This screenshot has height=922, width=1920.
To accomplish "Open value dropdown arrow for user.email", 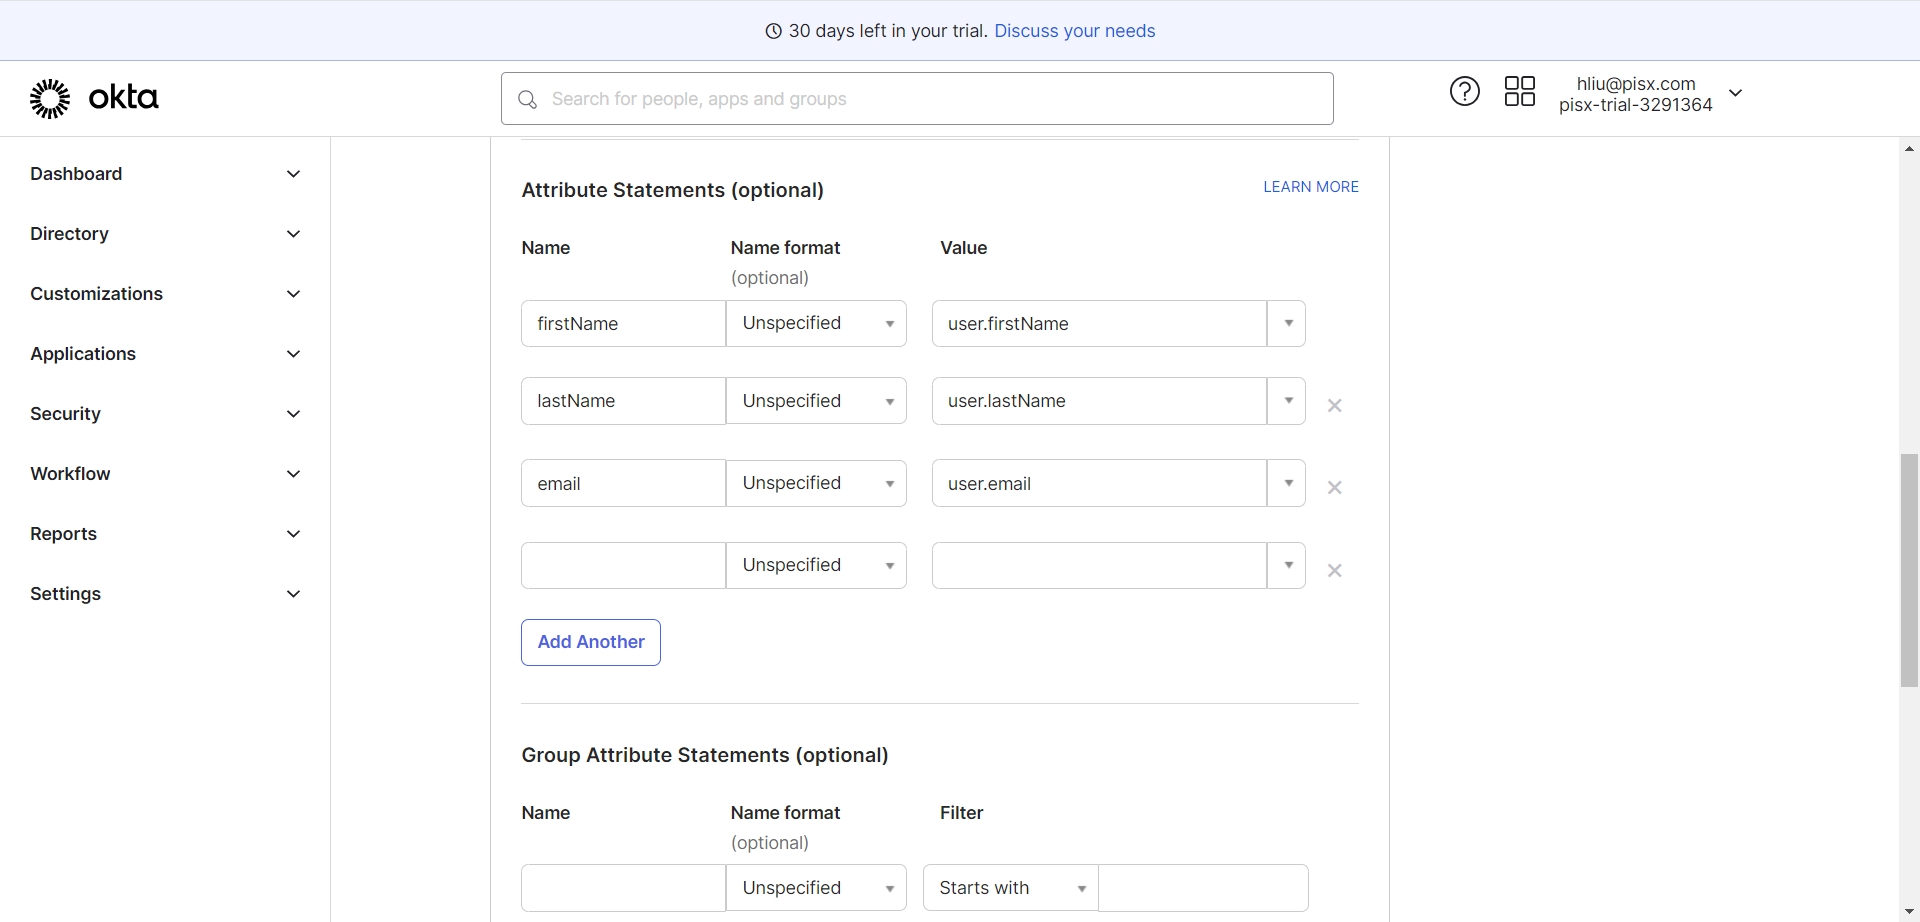I will pyautogui.click(x=1288, y=484).
